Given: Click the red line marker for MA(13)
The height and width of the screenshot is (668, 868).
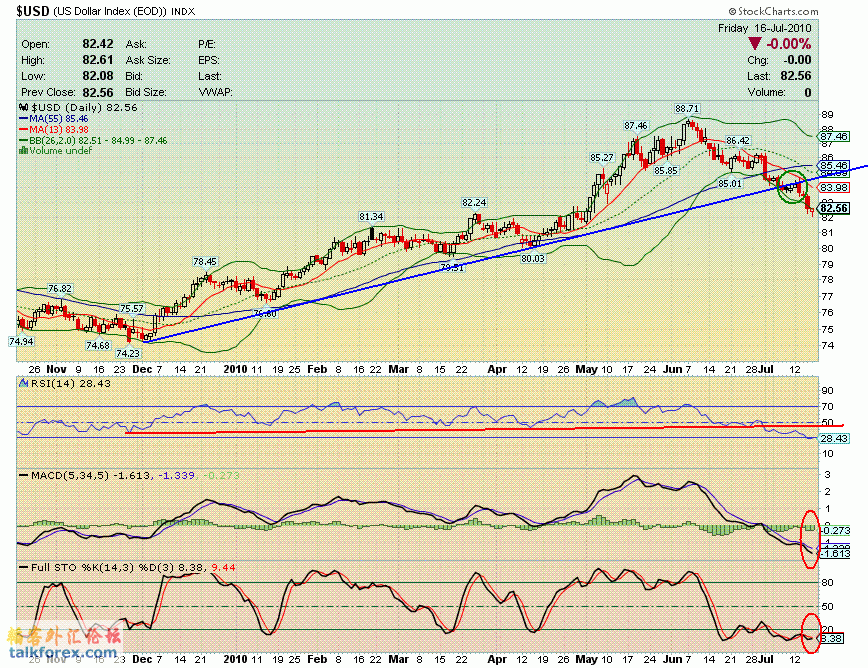Looking at the screenshot, I should (x=24, y=130).
